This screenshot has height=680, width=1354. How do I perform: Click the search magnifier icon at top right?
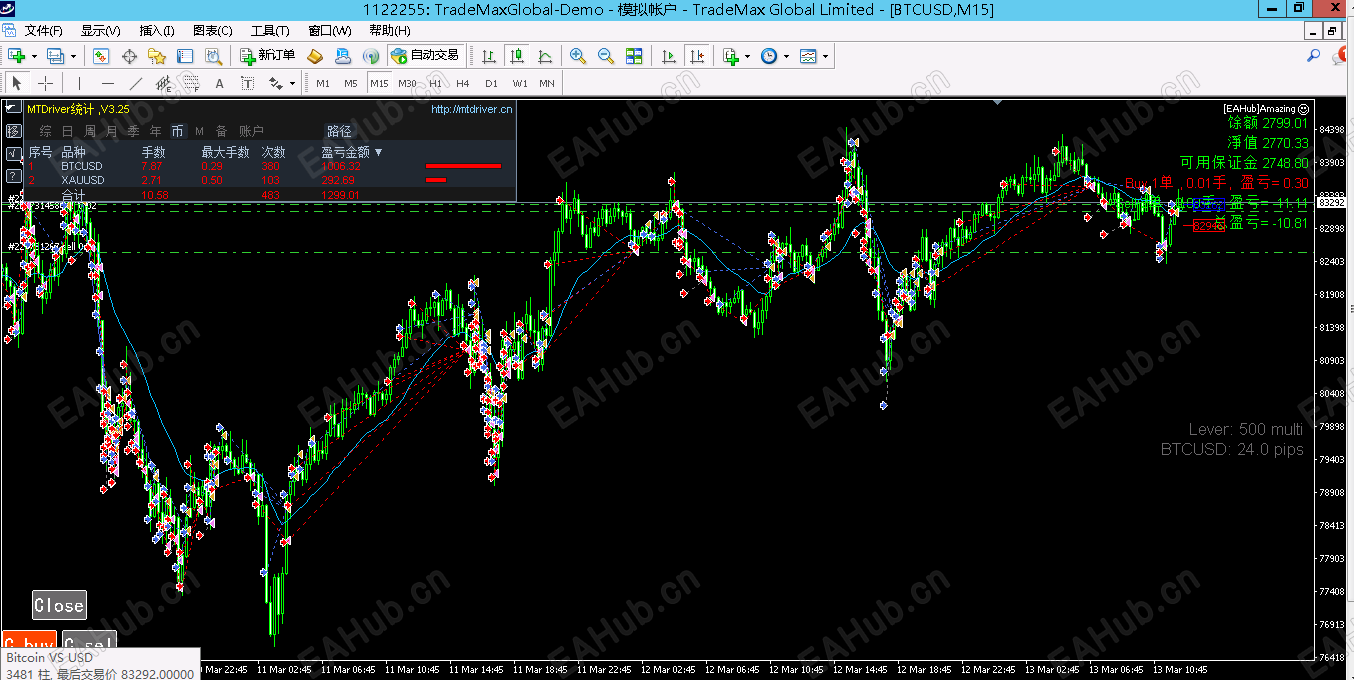[1314, 56]
